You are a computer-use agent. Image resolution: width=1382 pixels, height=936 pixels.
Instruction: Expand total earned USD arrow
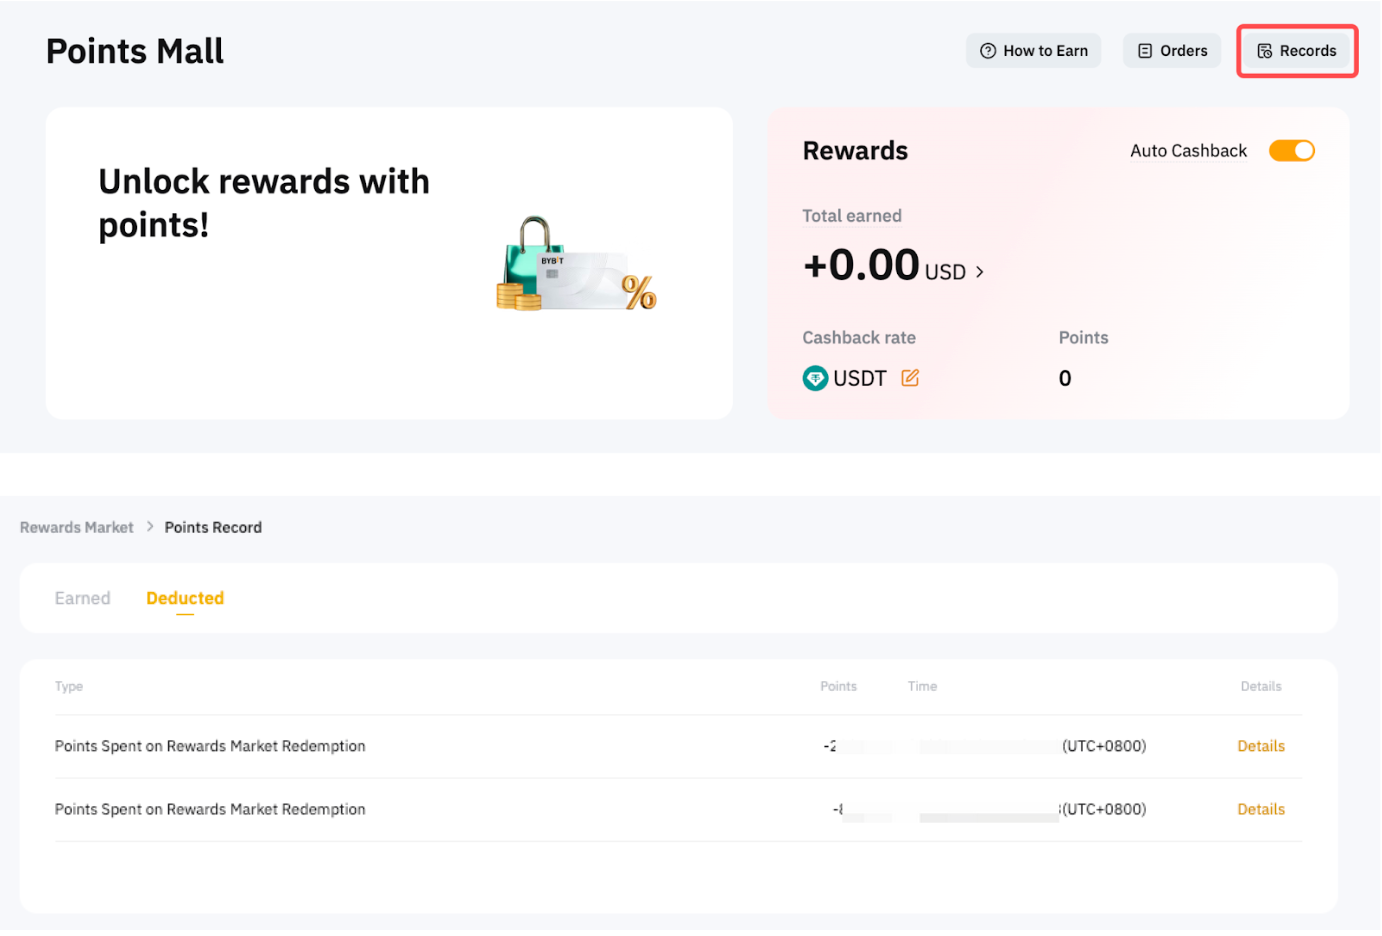click(980, 272)
